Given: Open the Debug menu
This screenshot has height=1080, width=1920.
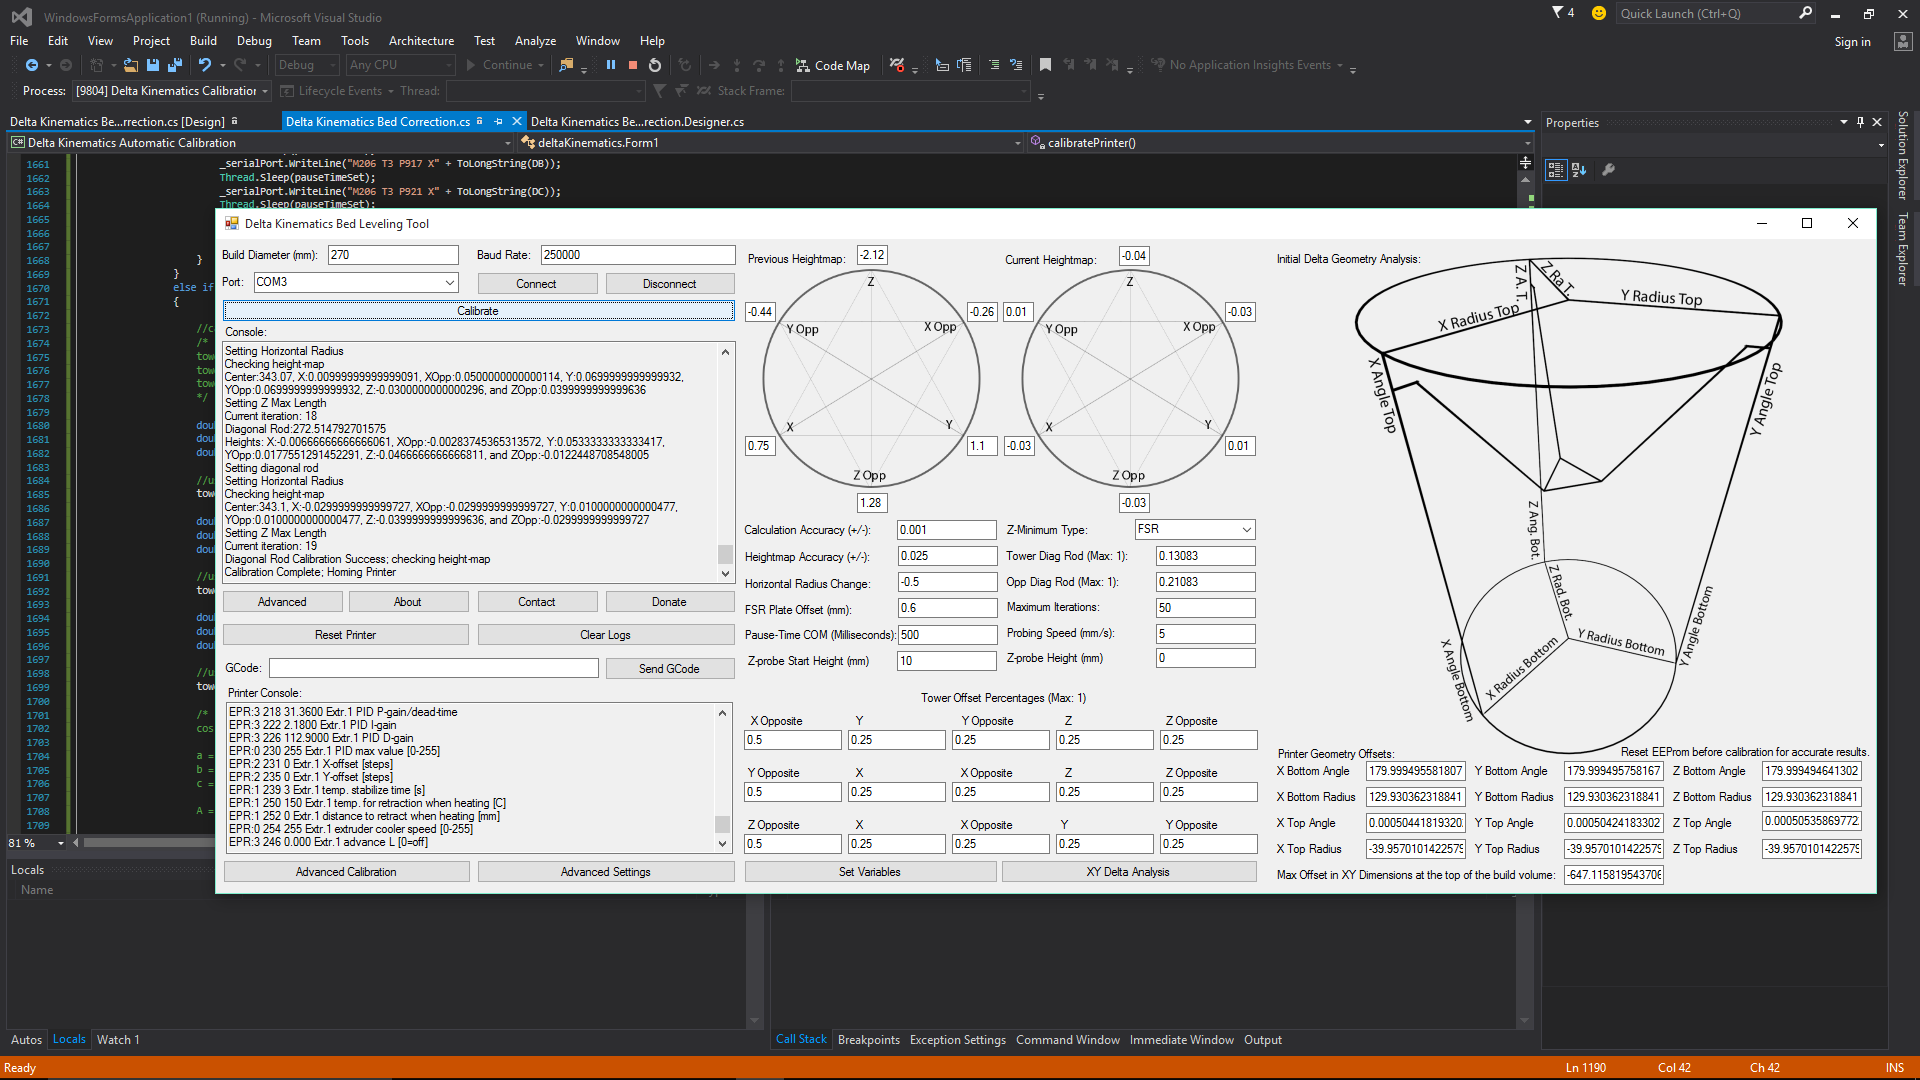Looking at the screenshot, I should click(x=254, y=41).
